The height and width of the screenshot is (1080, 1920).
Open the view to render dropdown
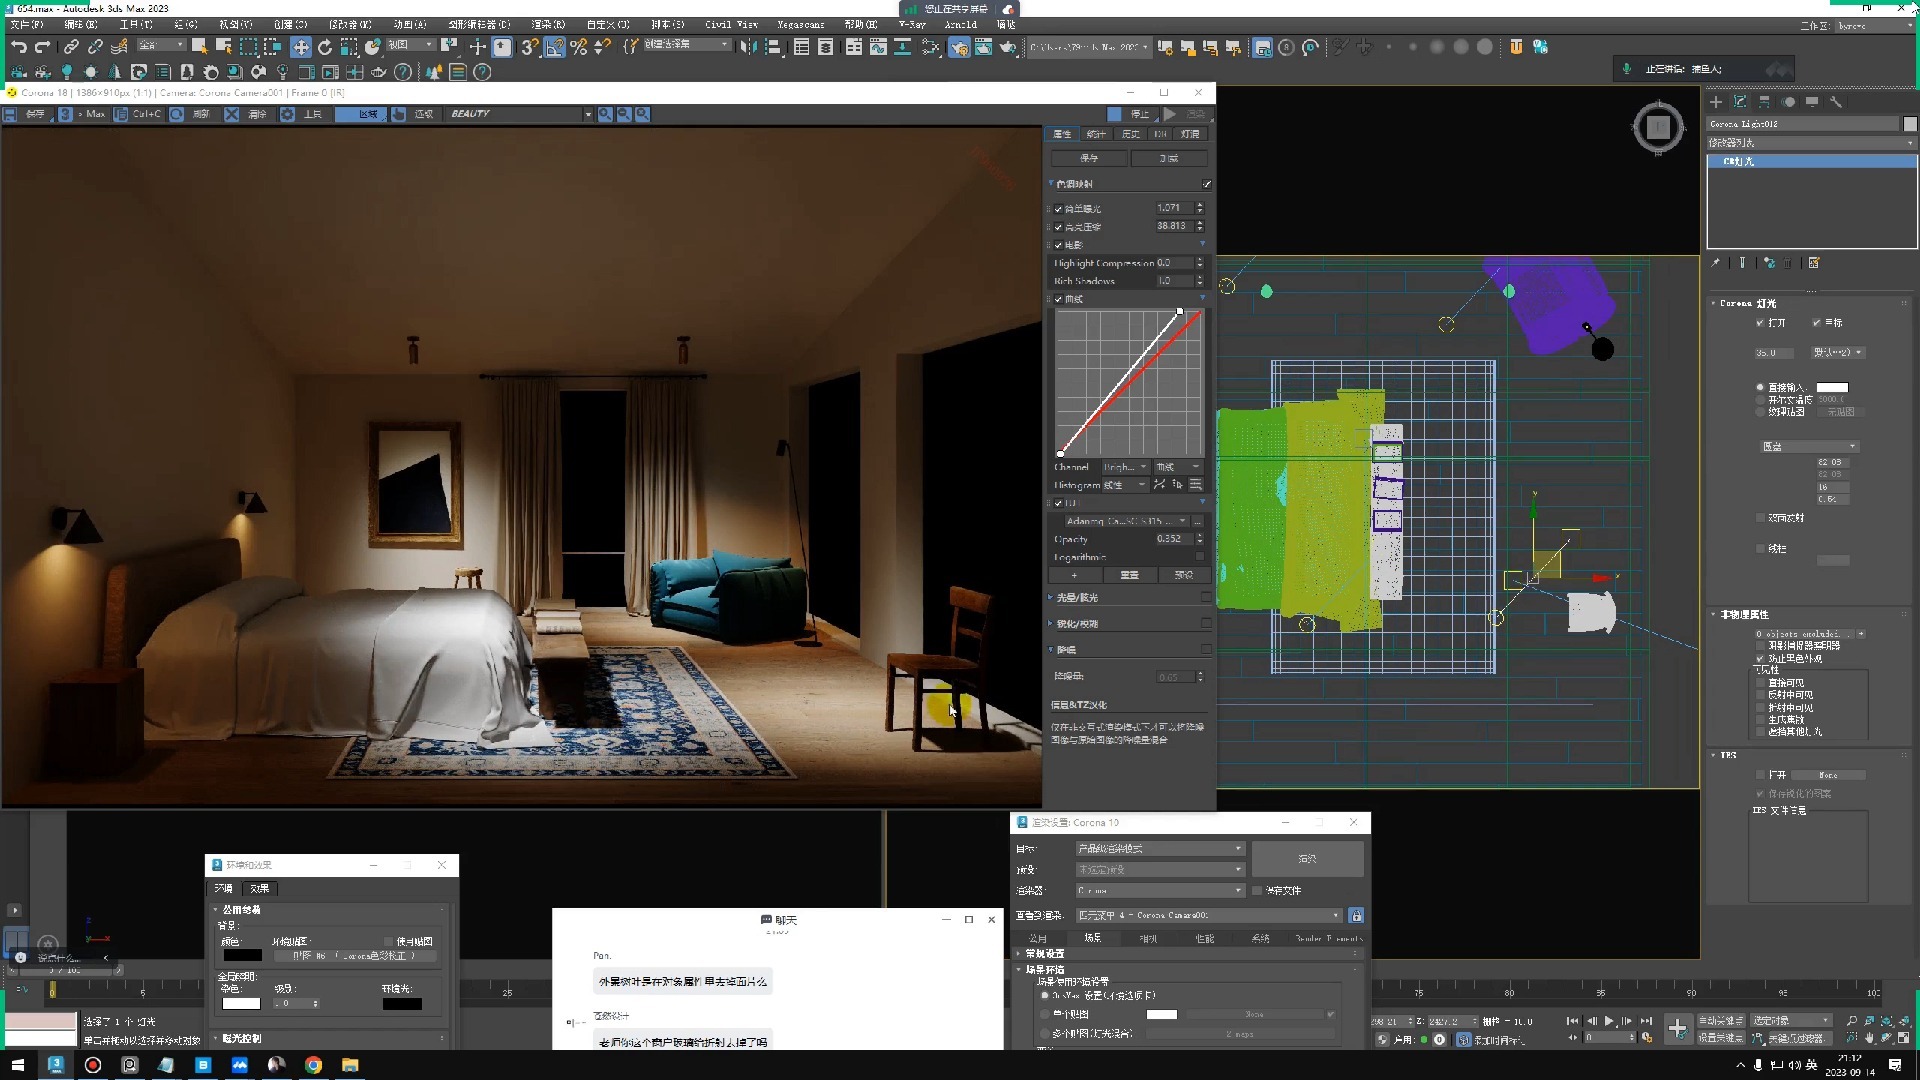pyautogui.click(x=1208, y=915)
